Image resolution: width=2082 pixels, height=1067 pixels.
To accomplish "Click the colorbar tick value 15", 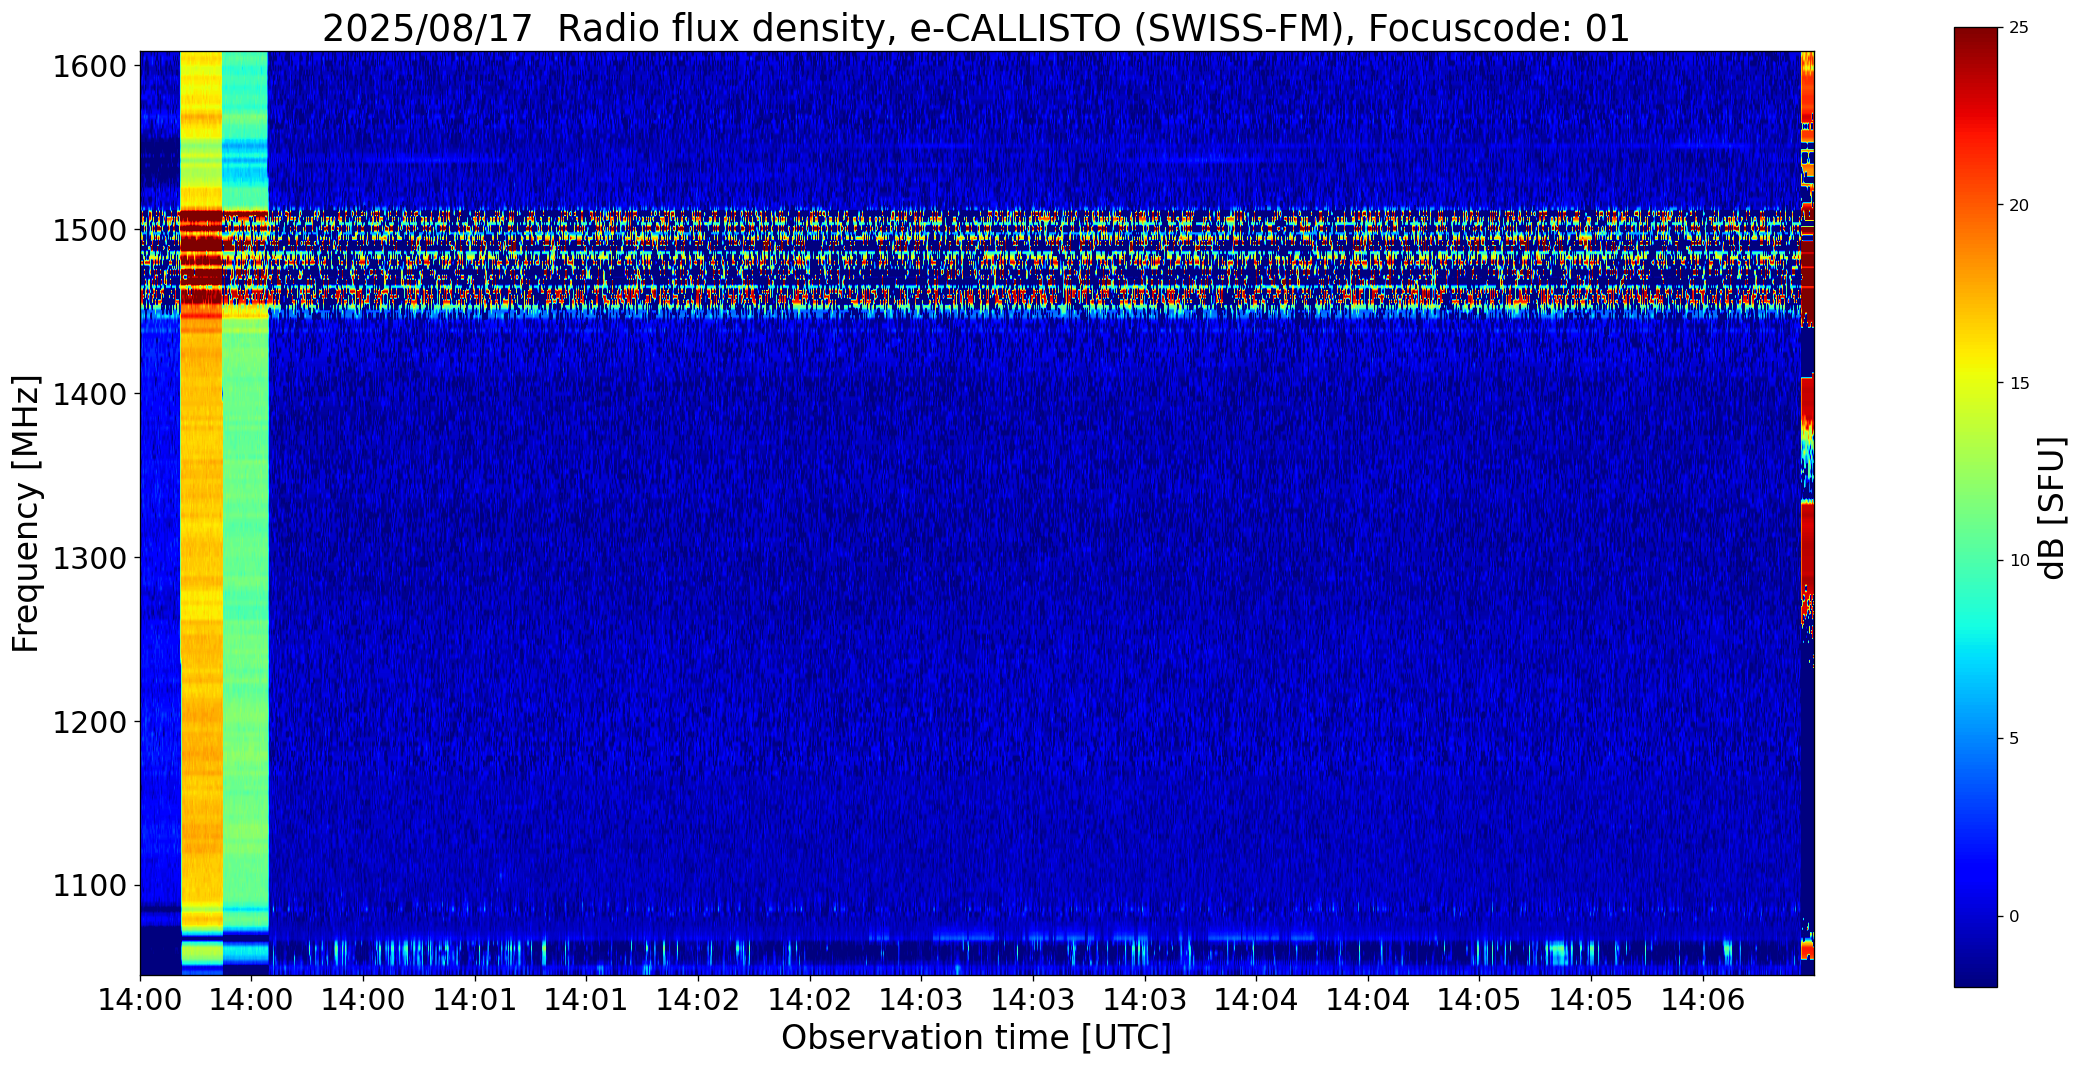I will pyautogui.click(x=2019, y=383).
